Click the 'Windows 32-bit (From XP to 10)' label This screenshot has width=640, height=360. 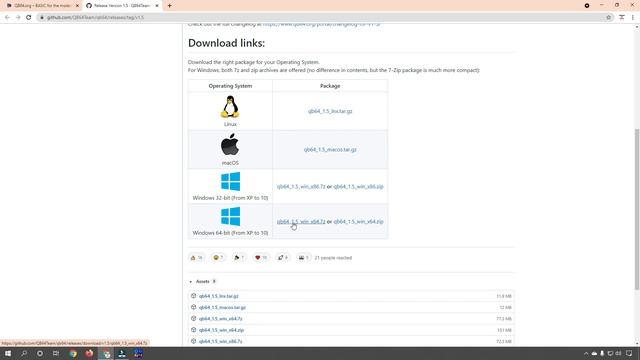click(x=230, y=198)
